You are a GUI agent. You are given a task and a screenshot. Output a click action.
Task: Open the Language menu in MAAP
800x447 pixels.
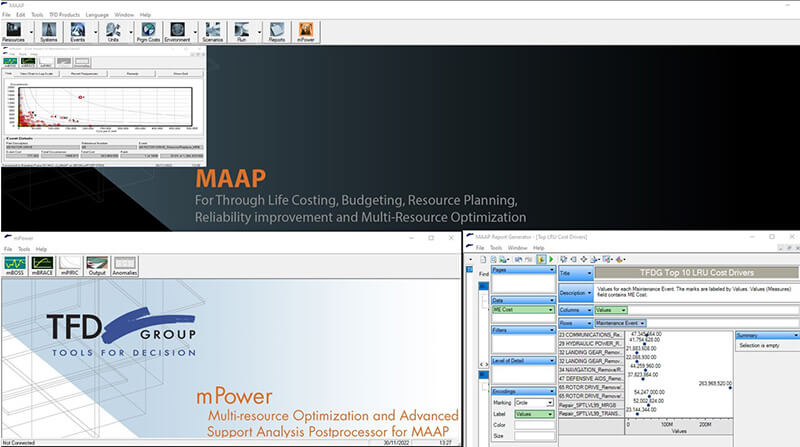(97, 15)
